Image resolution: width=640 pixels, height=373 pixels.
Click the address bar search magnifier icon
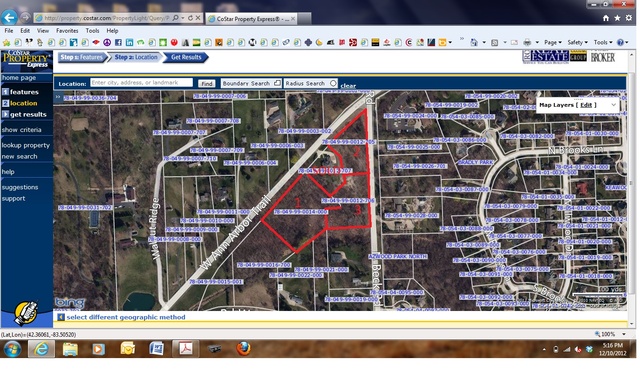pos(176,18)
